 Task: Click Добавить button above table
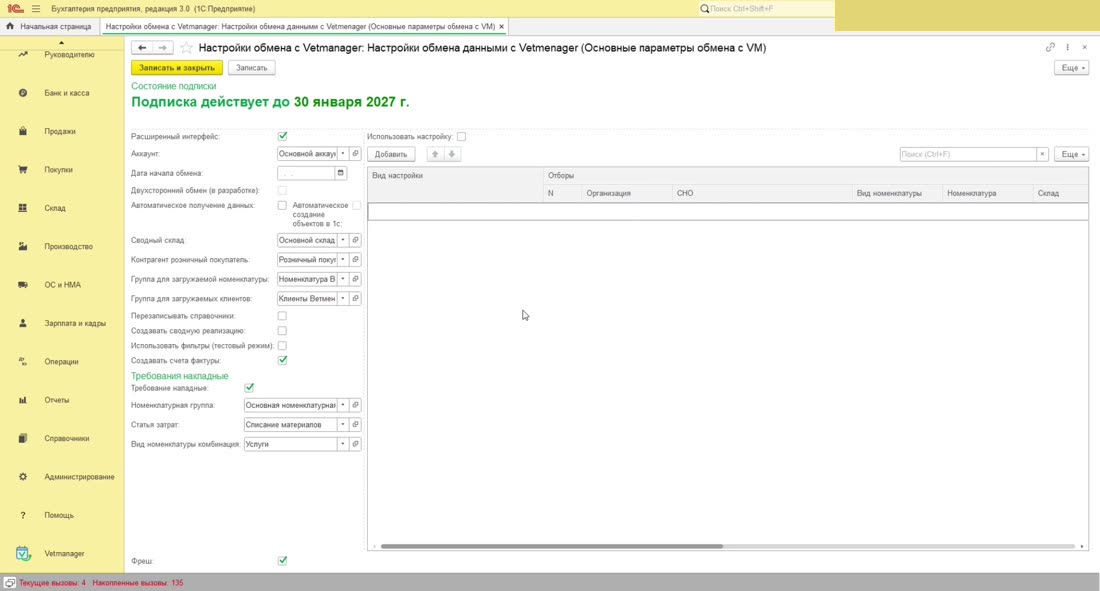click(x=391, y=154)
